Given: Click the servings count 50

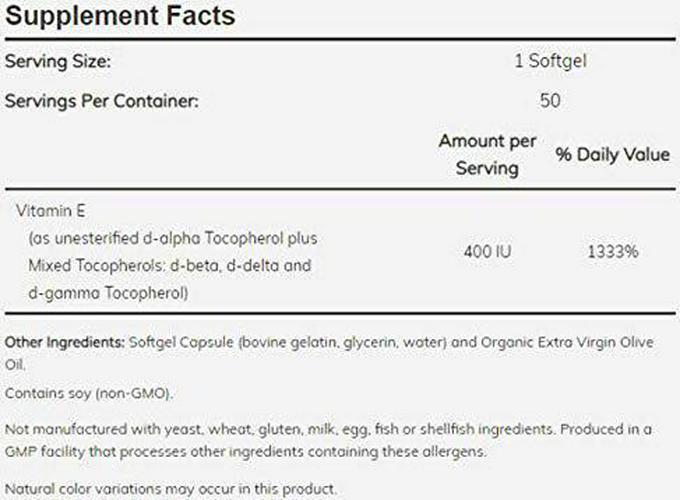Looking at the screenshot, I should [549, 100].
